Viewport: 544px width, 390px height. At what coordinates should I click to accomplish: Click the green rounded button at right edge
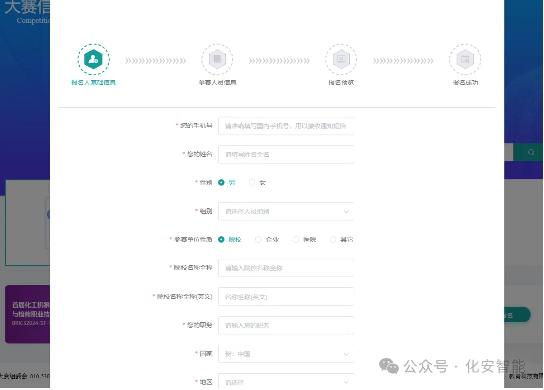click(517, 315)
